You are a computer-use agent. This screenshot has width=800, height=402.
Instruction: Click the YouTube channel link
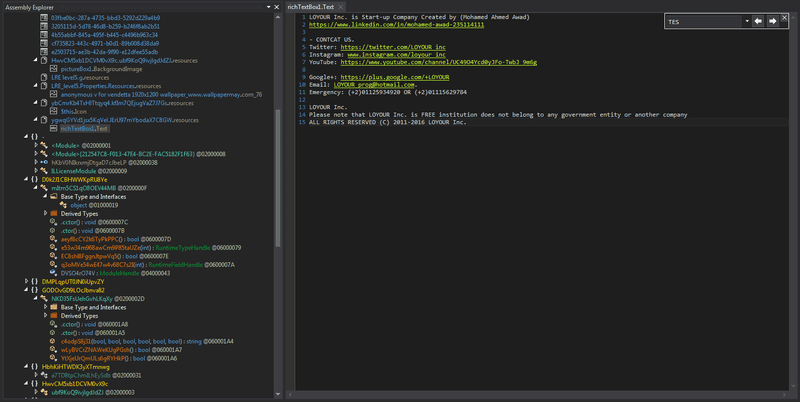439,62
